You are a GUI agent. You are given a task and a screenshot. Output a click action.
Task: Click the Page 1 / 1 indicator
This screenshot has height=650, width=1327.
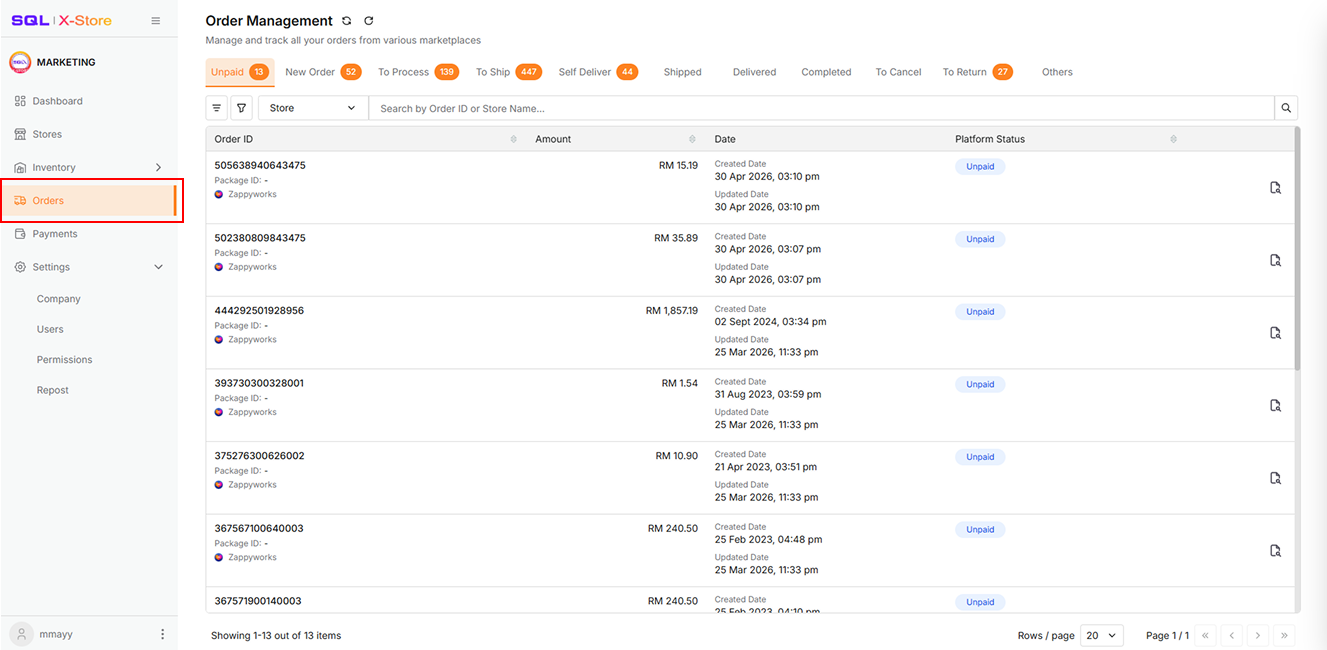tap(1167, 635)
